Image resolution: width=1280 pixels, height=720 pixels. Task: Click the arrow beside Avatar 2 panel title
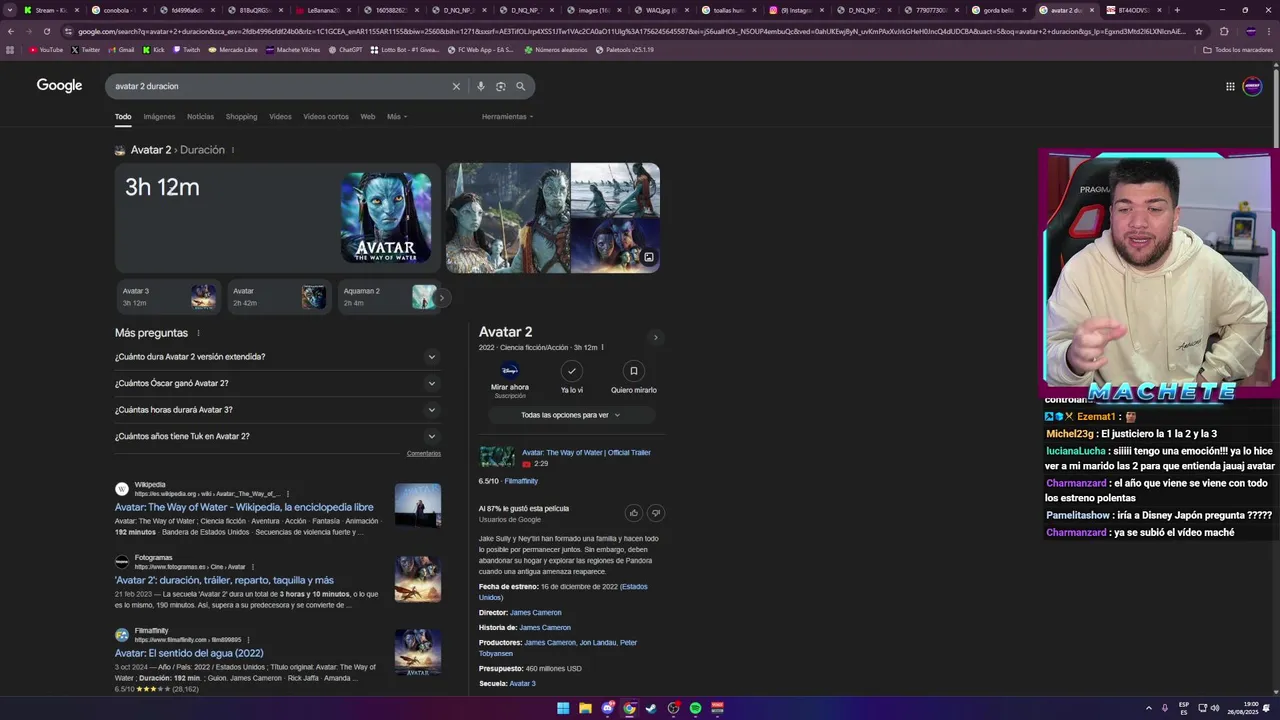[x=656, y=337]
